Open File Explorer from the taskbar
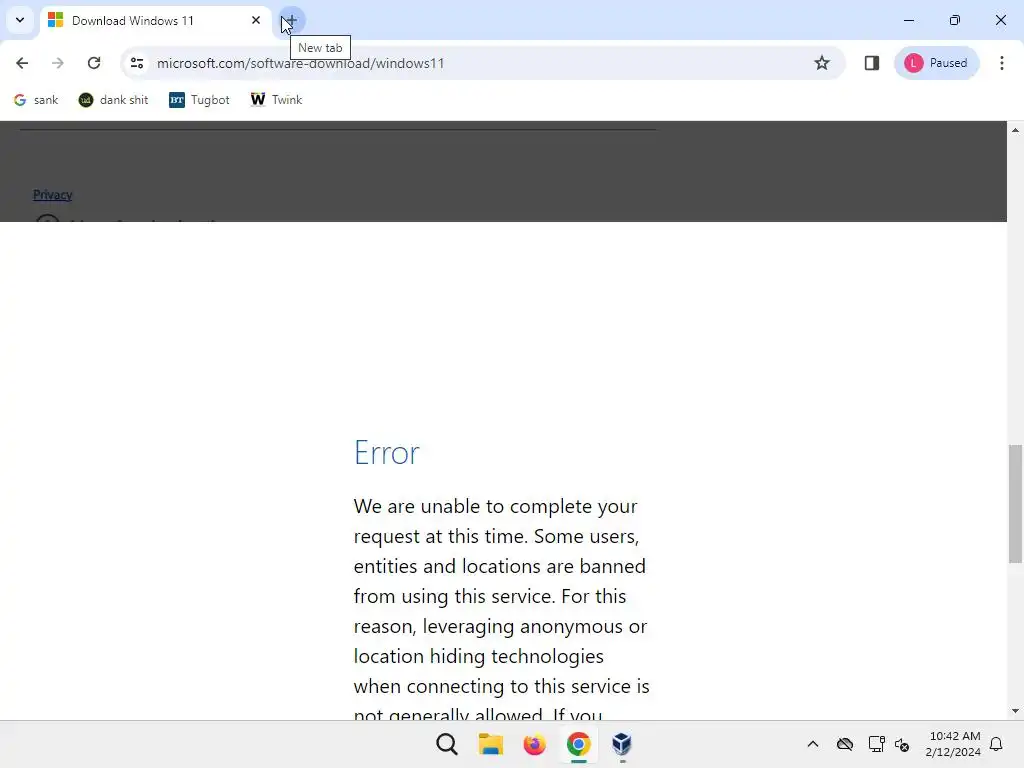 coord(490,744)
